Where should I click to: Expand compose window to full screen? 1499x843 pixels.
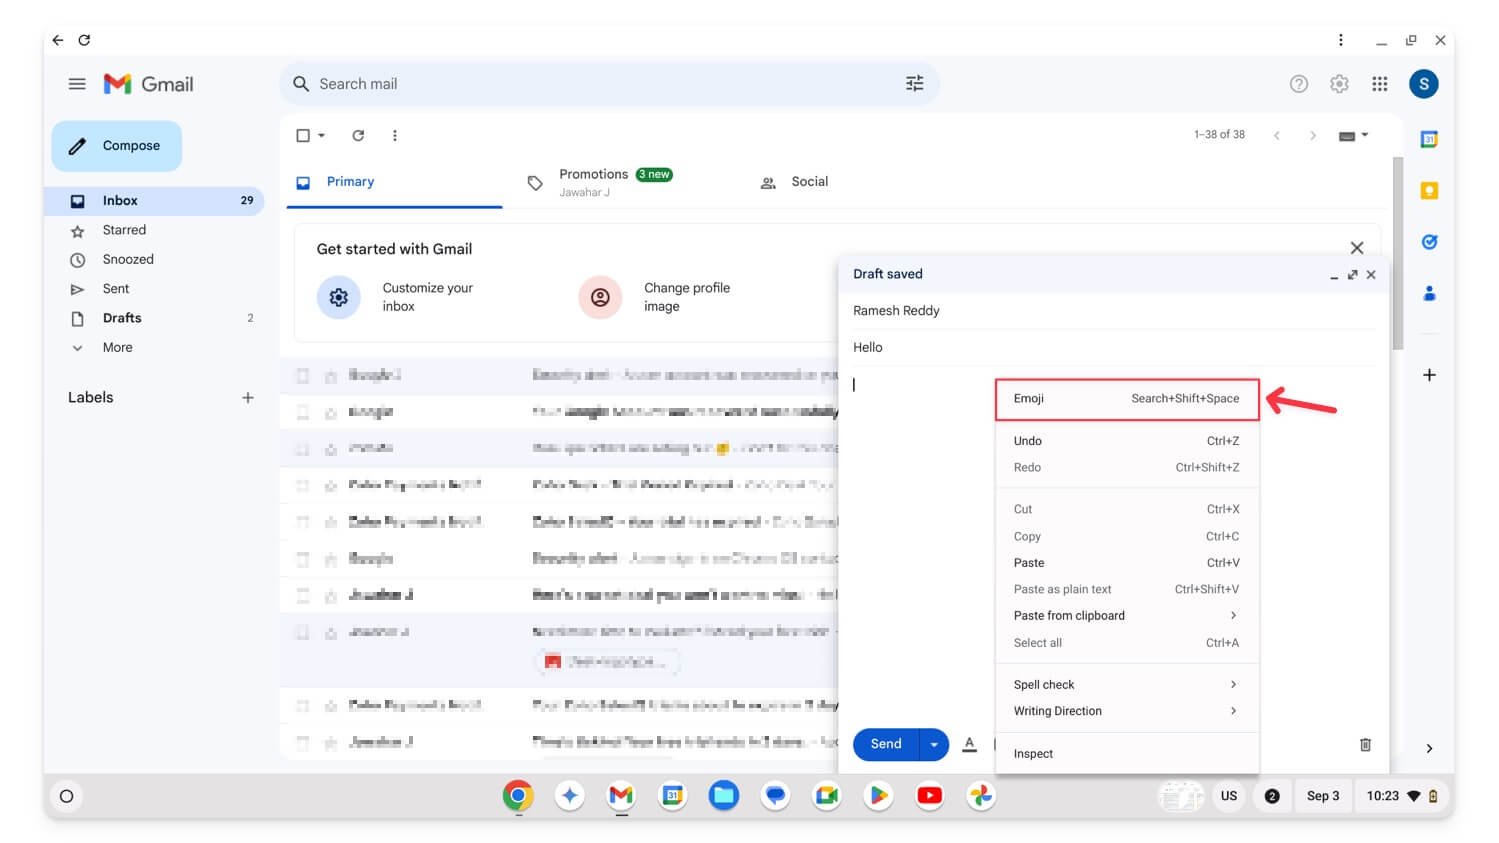tap(1352, 275)
